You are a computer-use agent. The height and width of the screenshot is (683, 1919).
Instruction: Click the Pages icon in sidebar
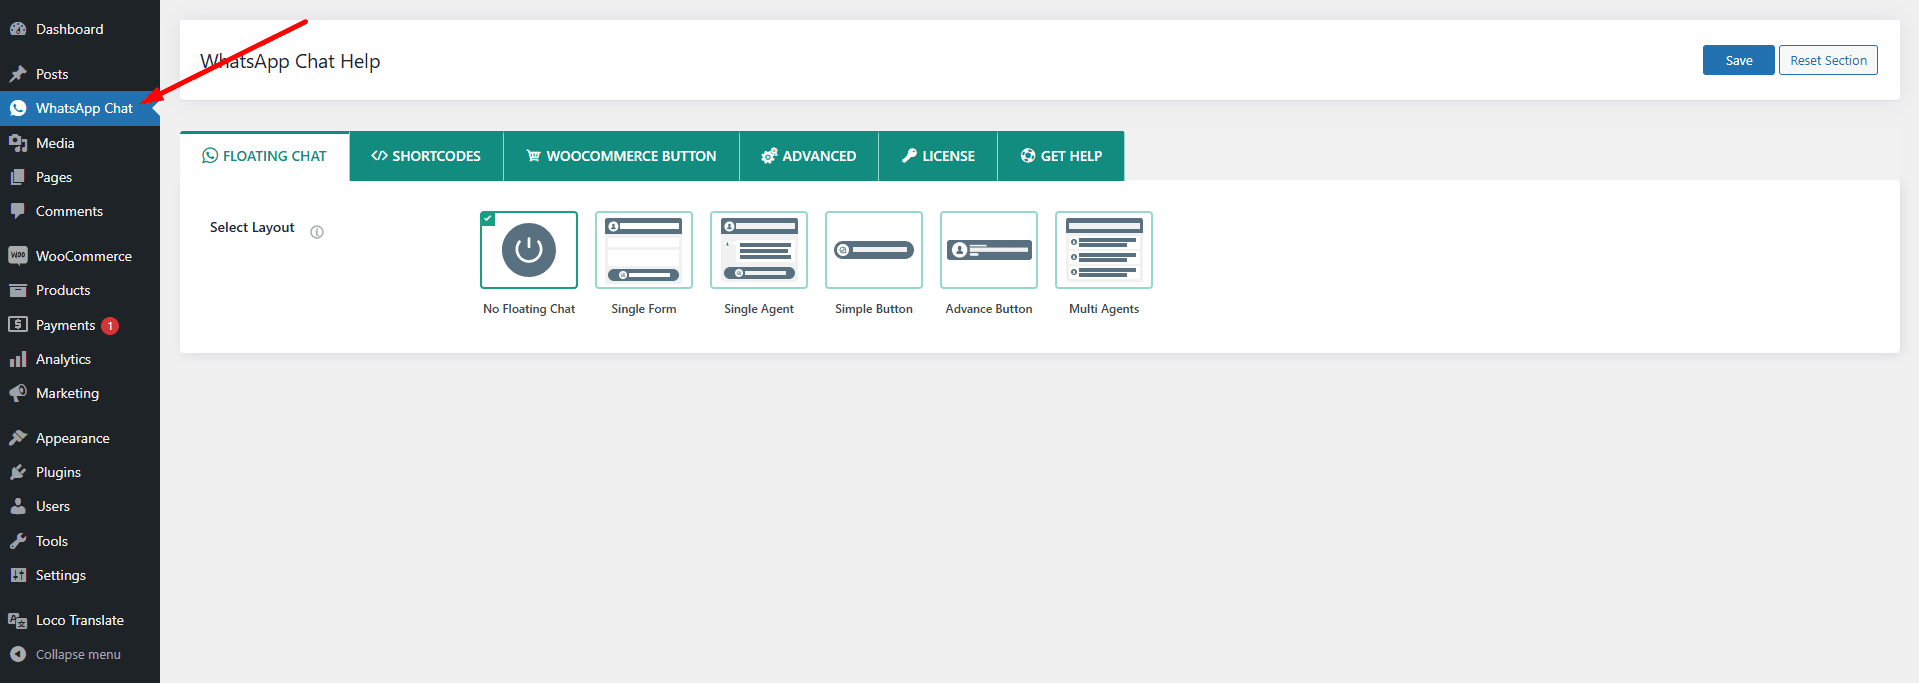tap(18, 177)
